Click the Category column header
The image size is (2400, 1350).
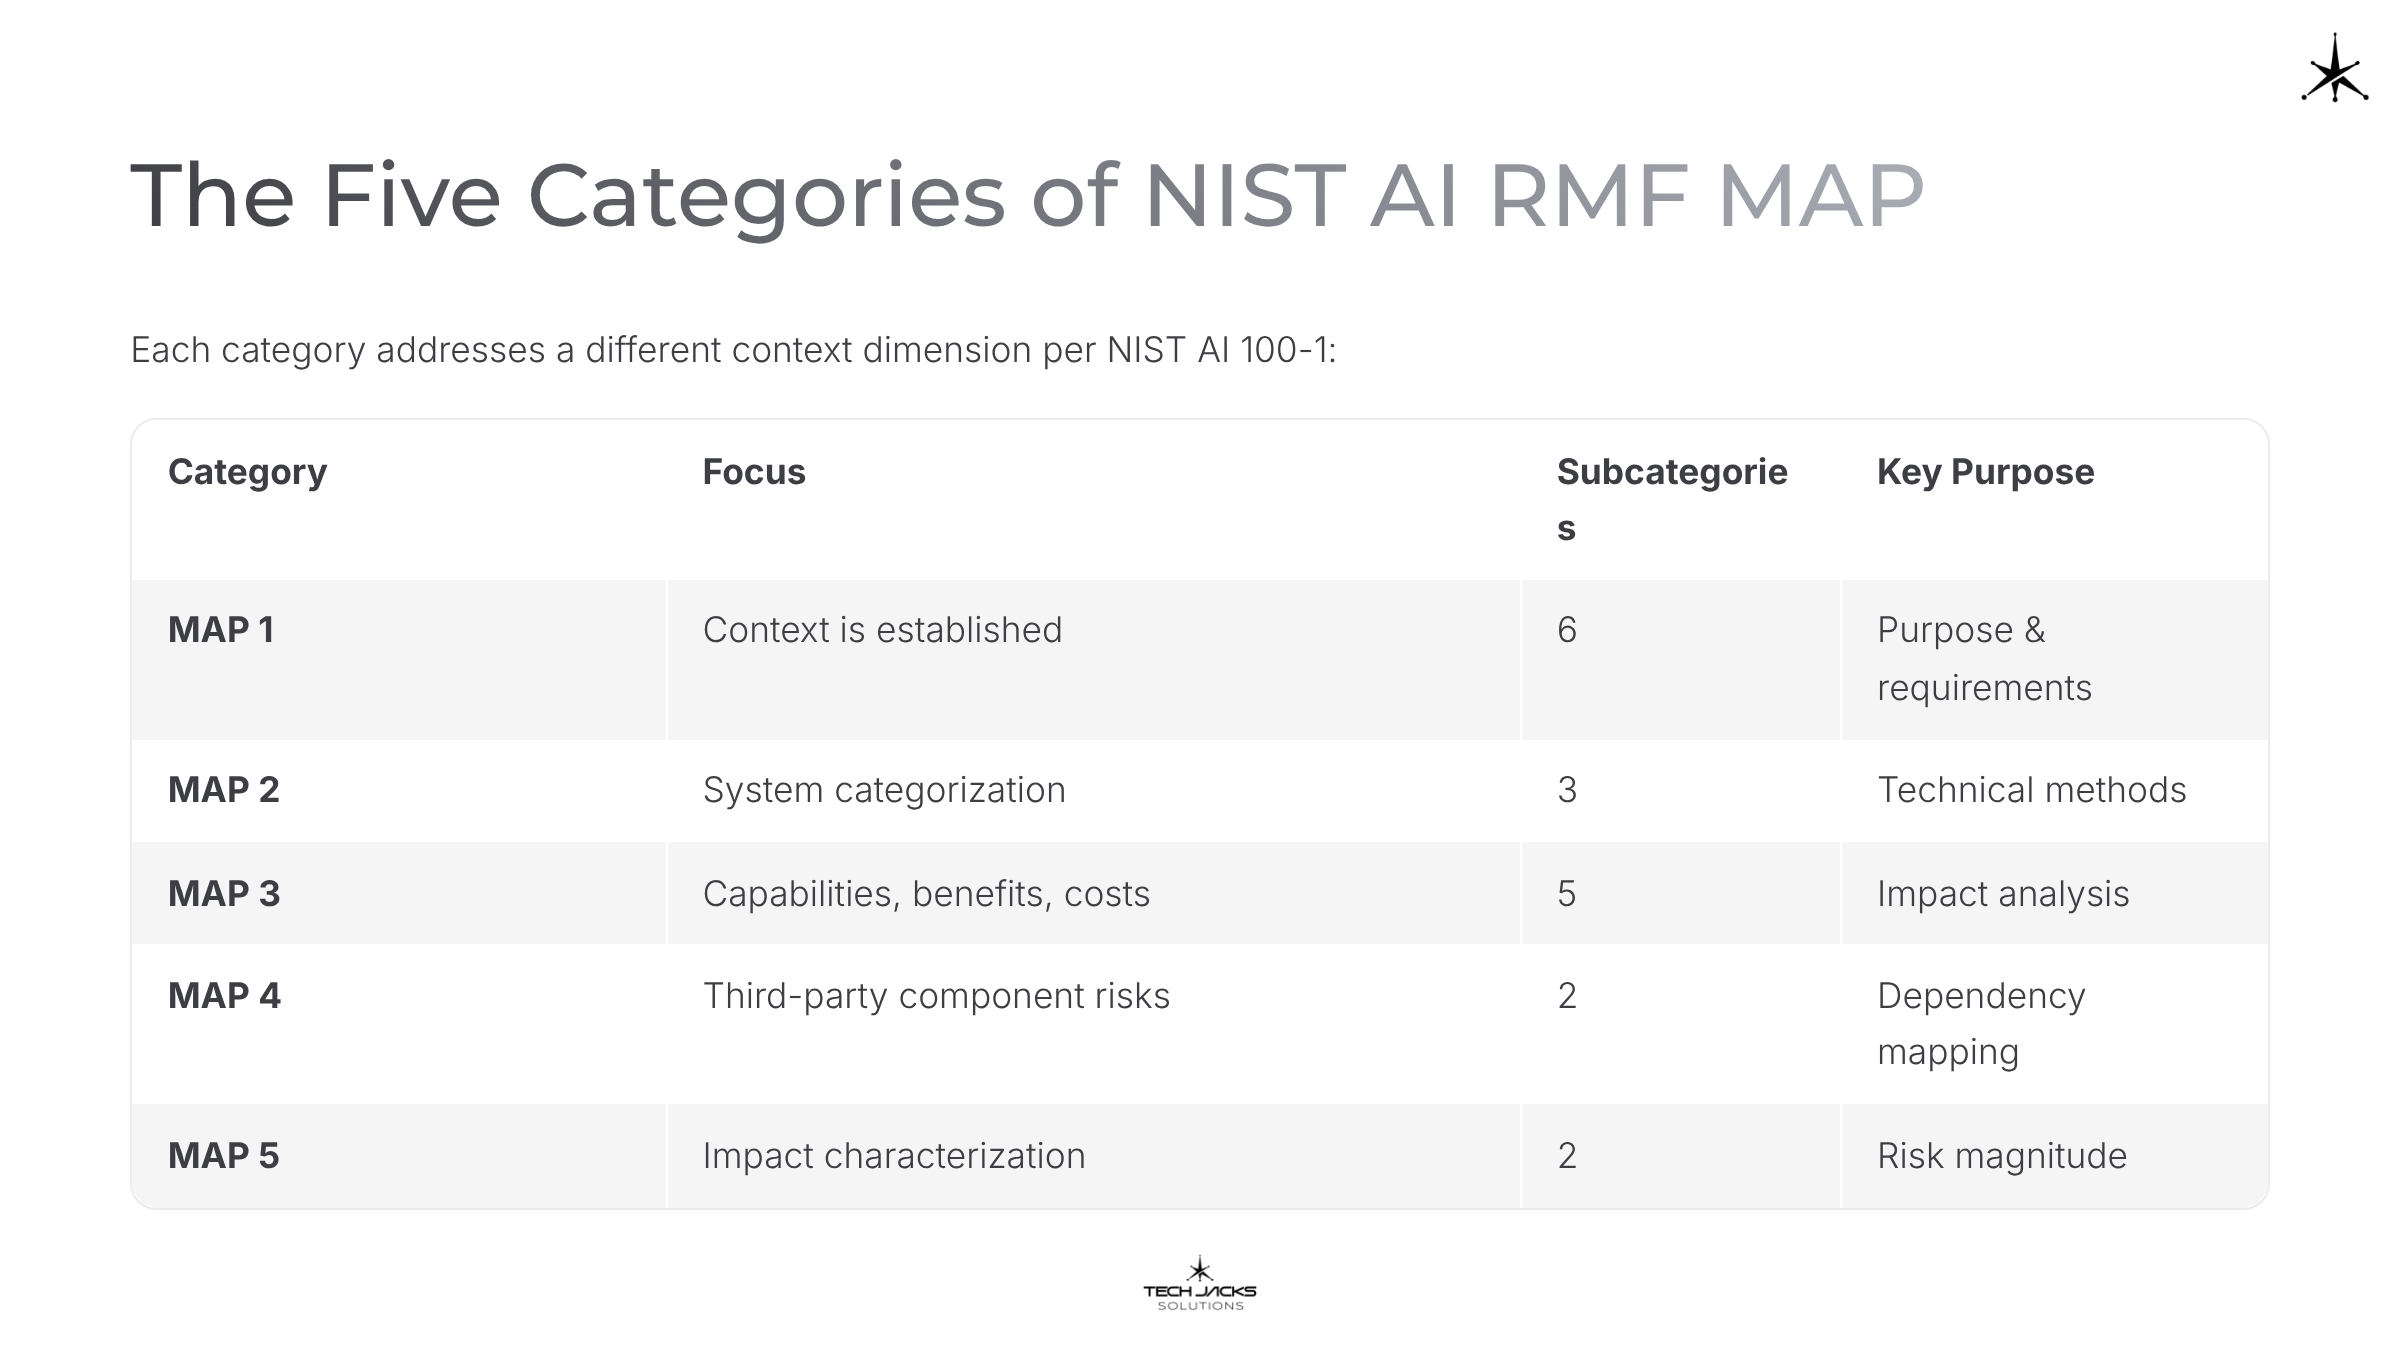[247, 472]
